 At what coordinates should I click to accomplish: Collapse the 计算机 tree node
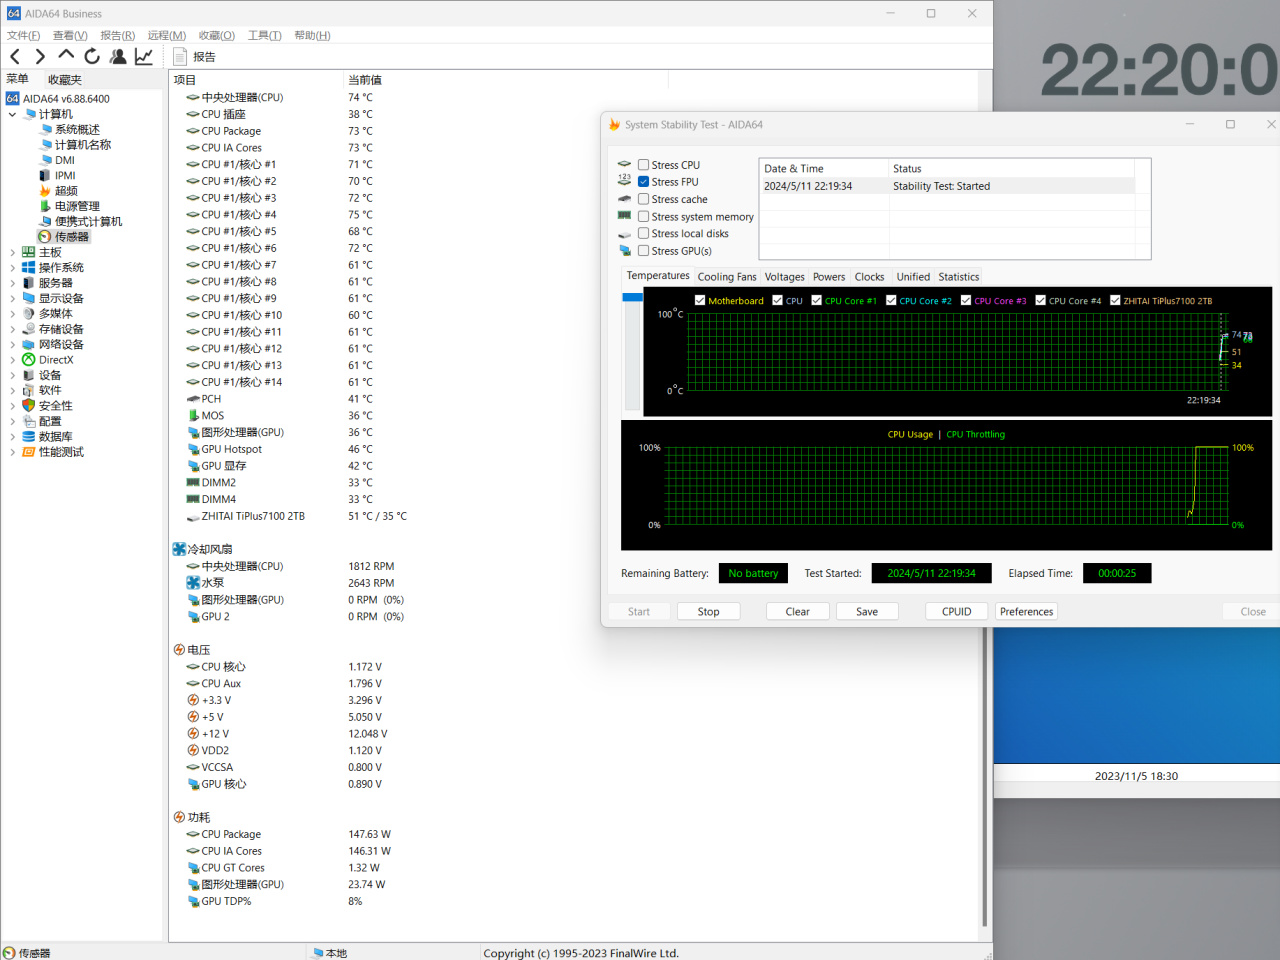click(12, 115)
